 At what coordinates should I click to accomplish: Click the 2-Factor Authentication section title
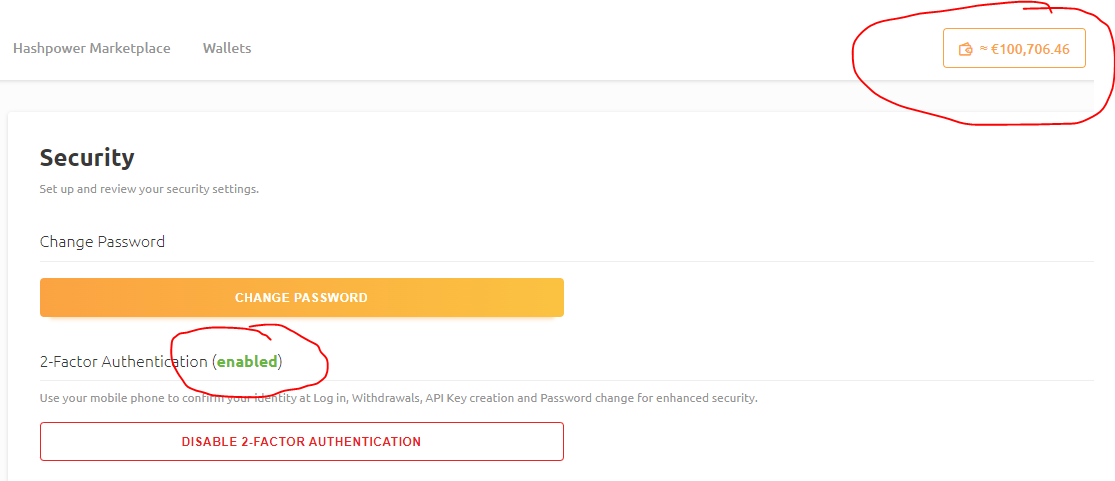[x=124, y=361]
